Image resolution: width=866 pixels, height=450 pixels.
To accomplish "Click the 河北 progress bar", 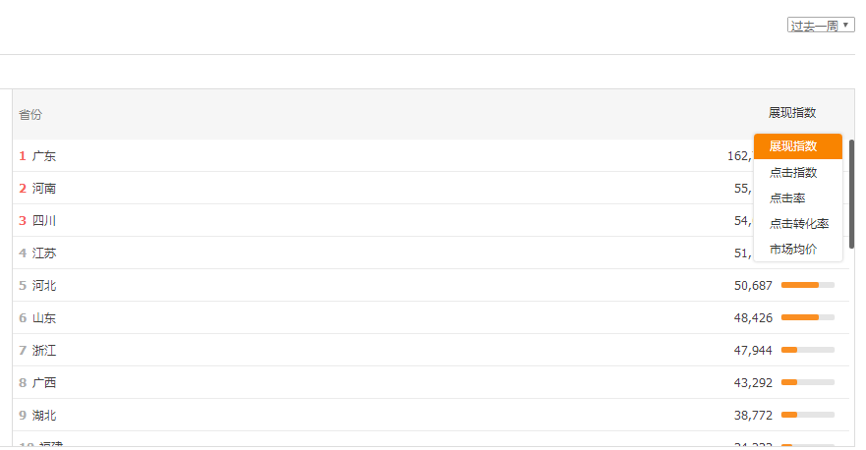I will (807, 286).
